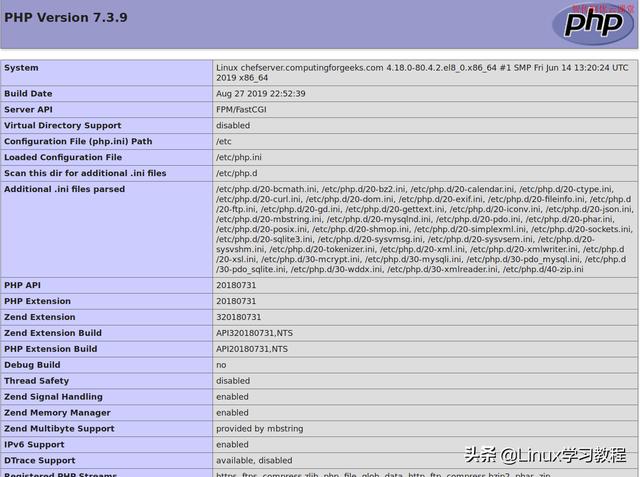The image size is (640, 477).
Task: Select the enabled value for IPv6 Support
Action: [232, 444]
